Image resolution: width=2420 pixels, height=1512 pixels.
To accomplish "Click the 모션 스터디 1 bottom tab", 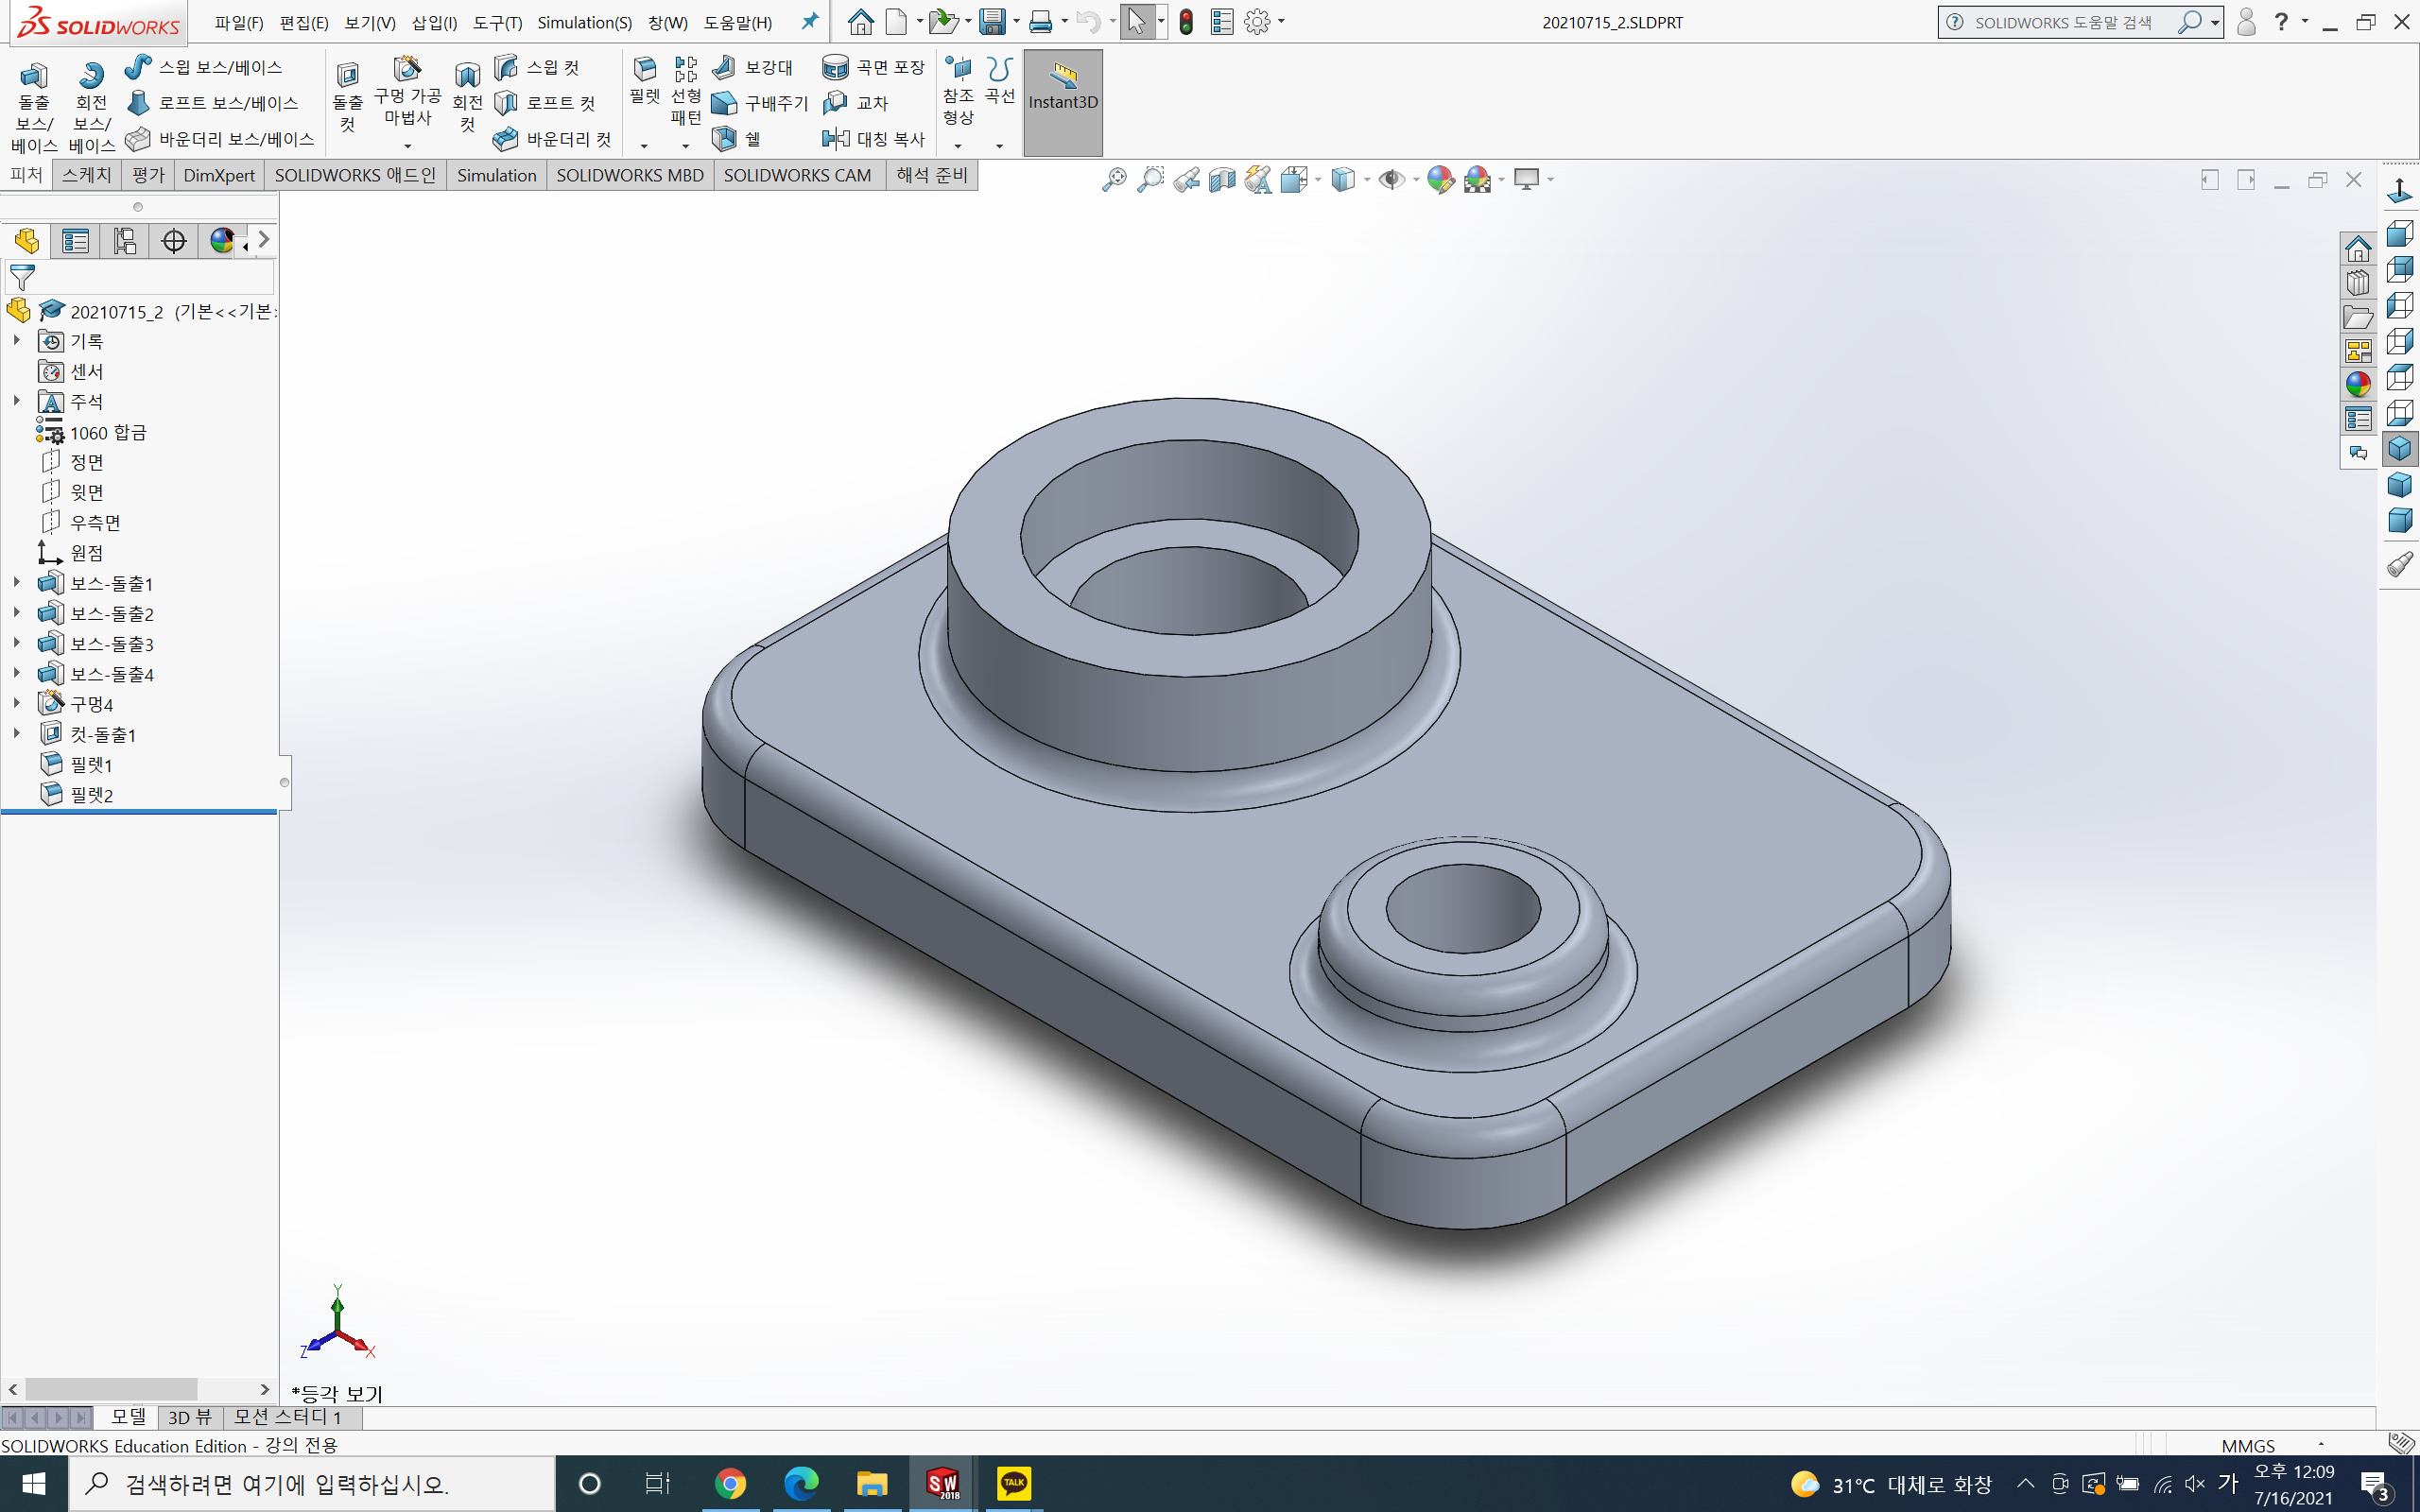I will 287,1417.
